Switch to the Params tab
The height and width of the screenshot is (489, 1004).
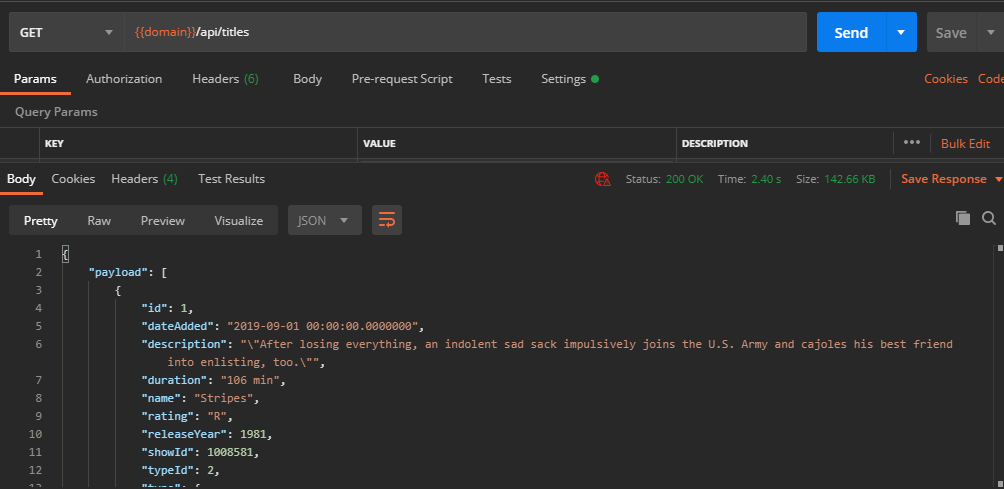[x=35, y=79]
